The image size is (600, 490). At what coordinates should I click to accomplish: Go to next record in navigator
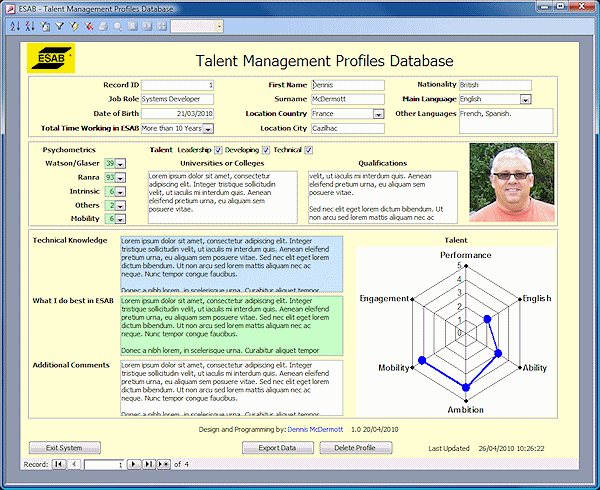coord(134,464)
